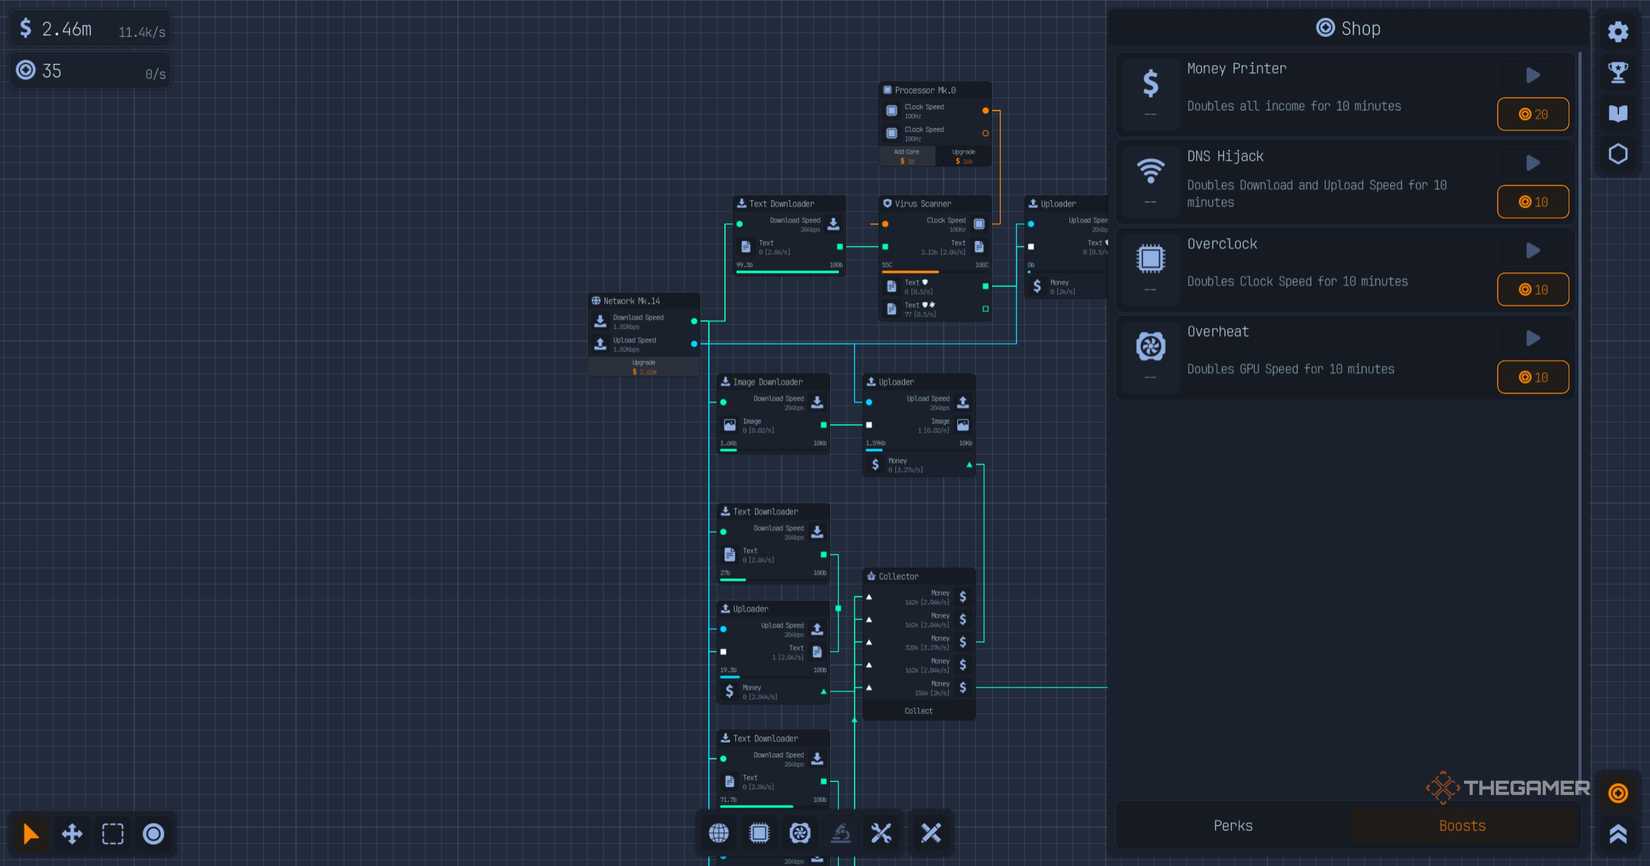This screenshot has height=866, width=1650.
Task: Activate the Money Printer boost play button
Action: 1532,75
